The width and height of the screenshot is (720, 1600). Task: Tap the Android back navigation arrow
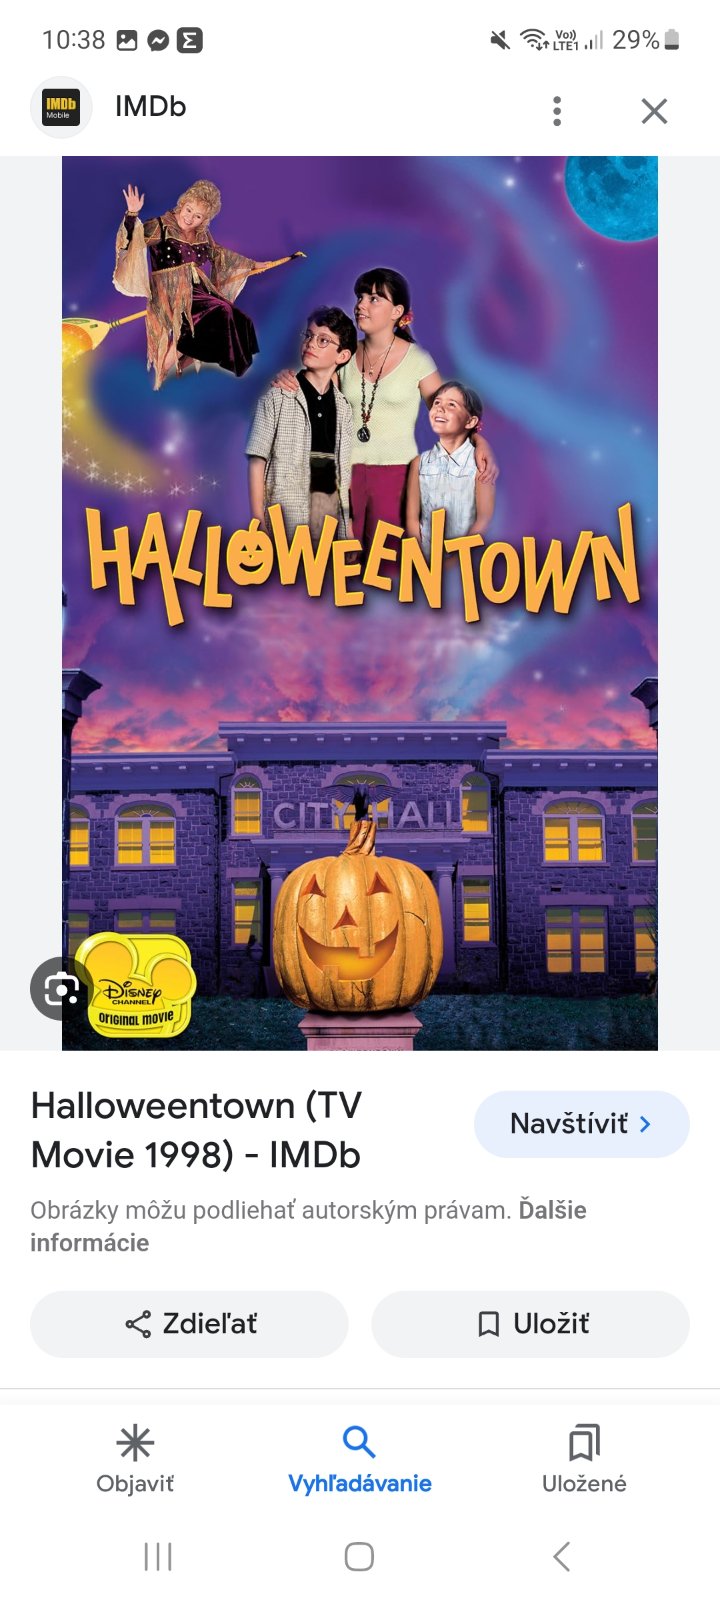(x=562, y=1556)
